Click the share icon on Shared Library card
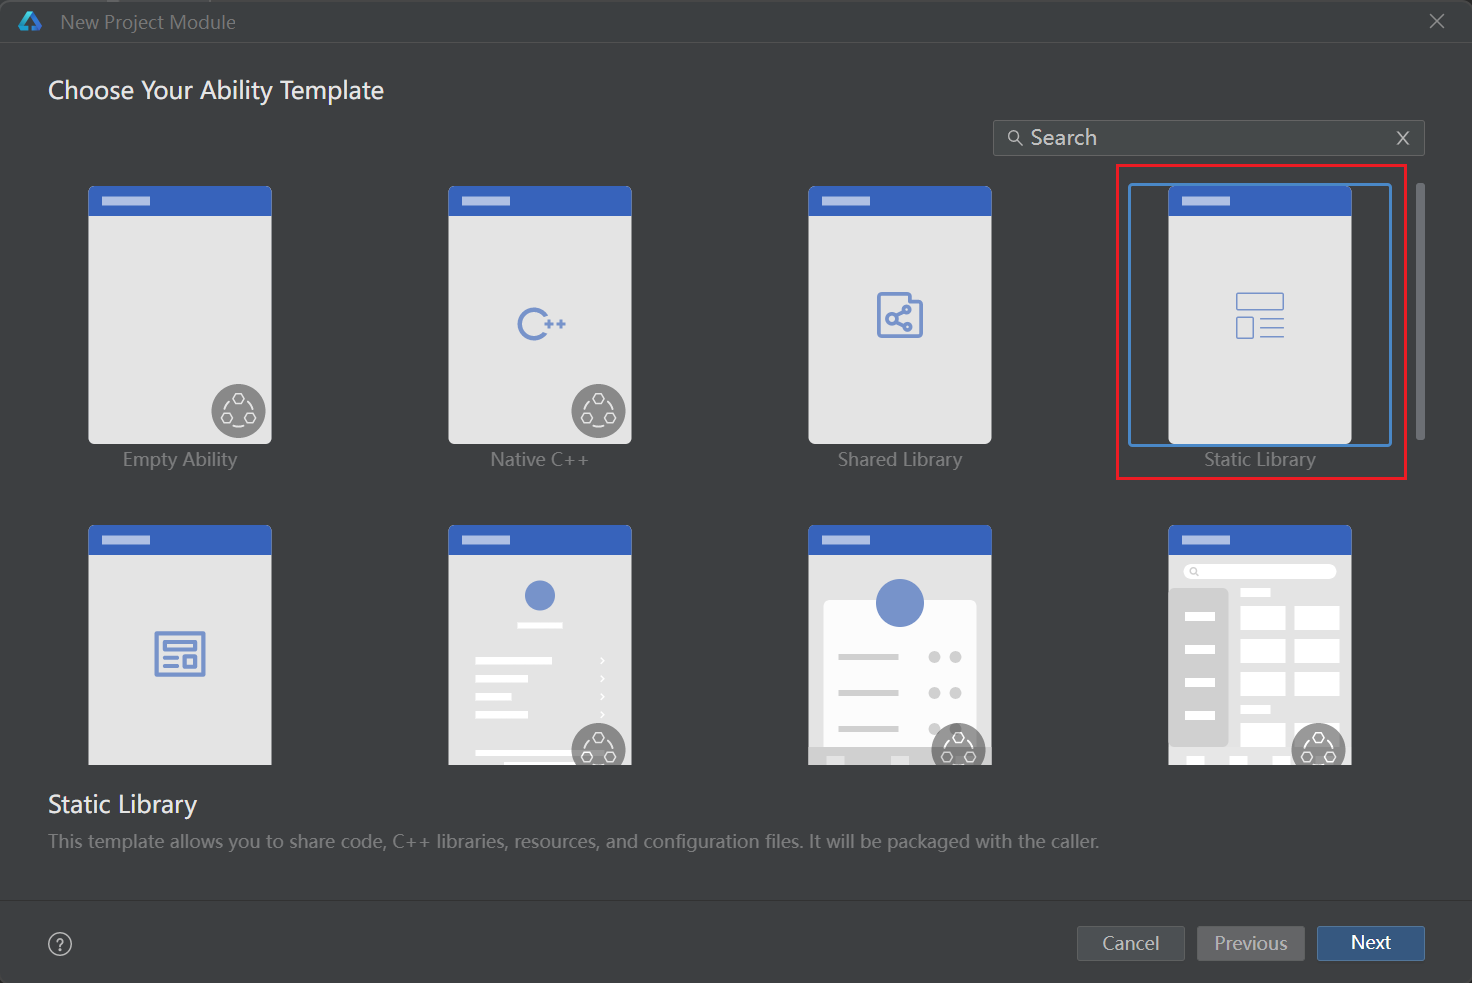Viewport: 1472px width, 983px height. tap(900, 315)
